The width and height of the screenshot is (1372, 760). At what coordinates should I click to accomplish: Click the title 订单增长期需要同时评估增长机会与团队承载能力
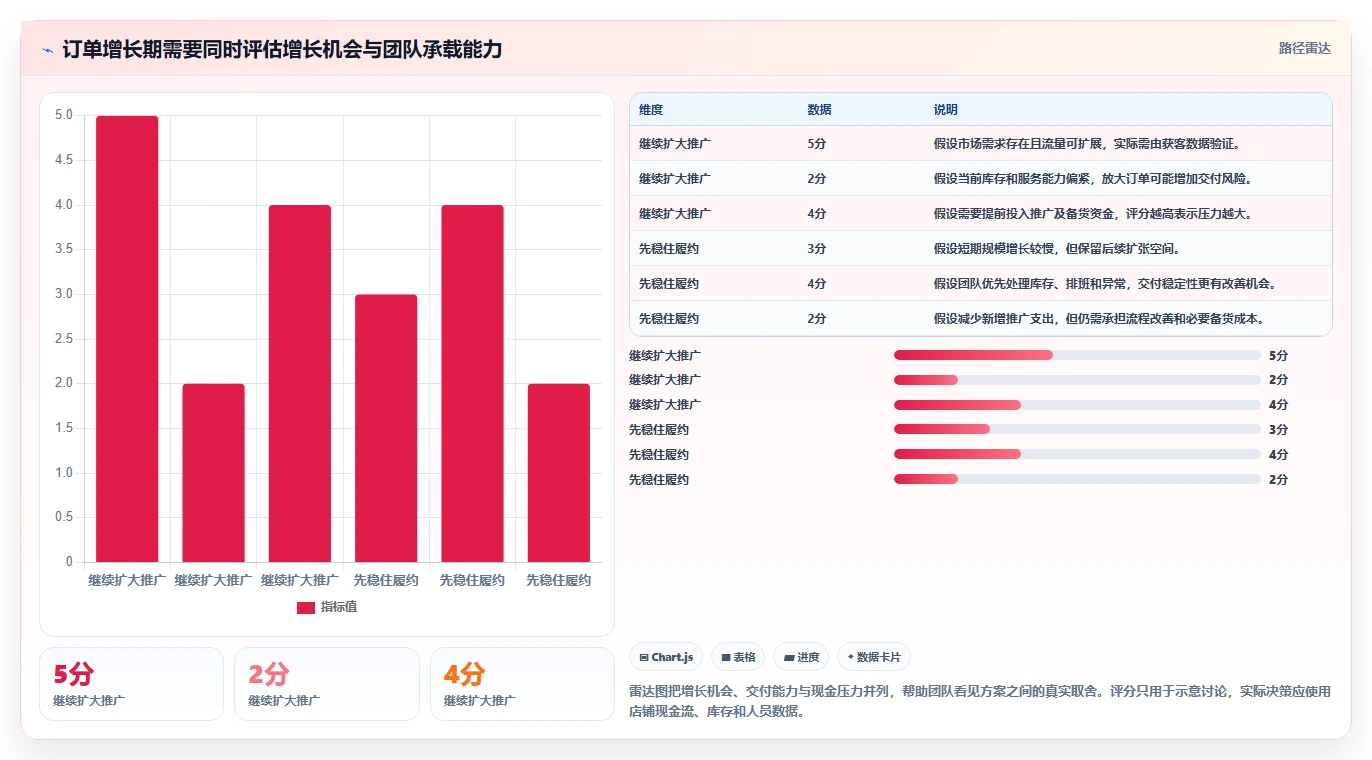click(283, 49)
